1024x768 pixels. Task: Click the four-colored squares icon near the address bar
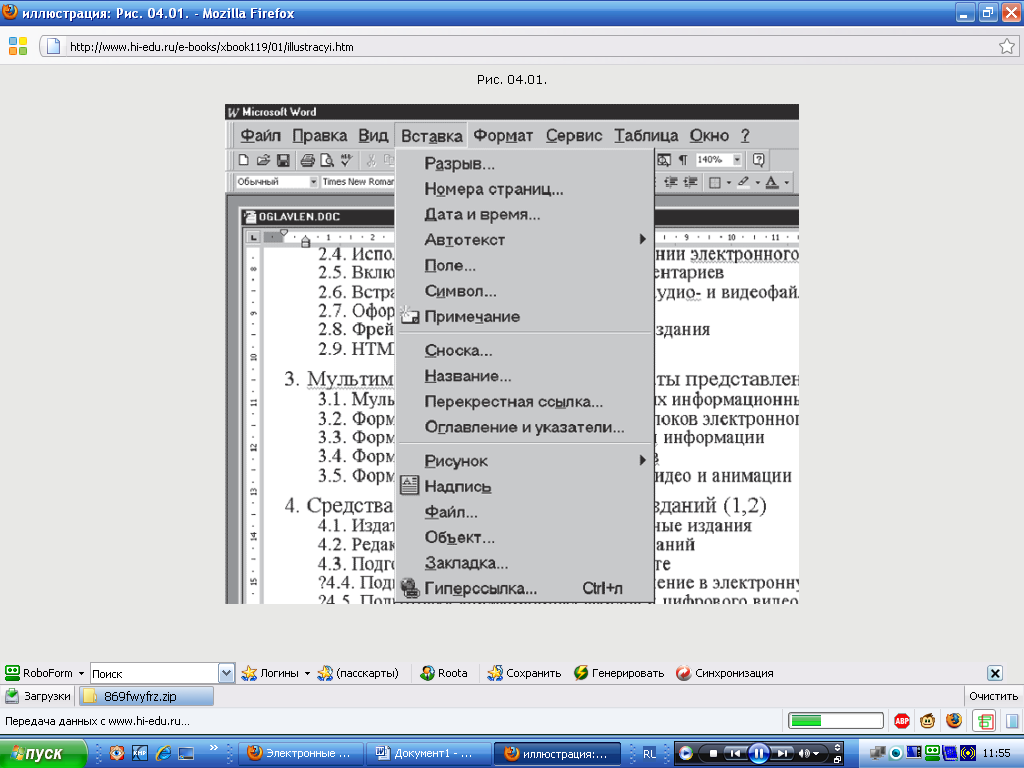(x=18, y=46)
